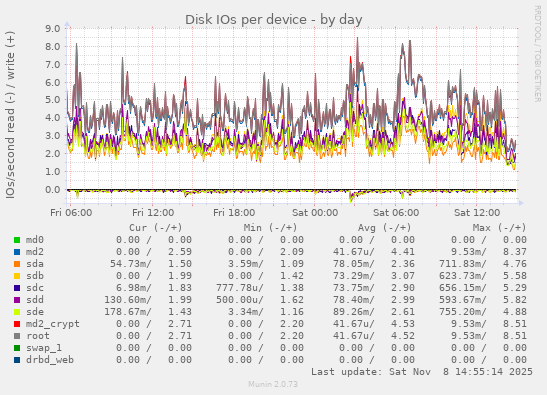
Task: Click the 'sda' legend label
Action: [35, 264]
